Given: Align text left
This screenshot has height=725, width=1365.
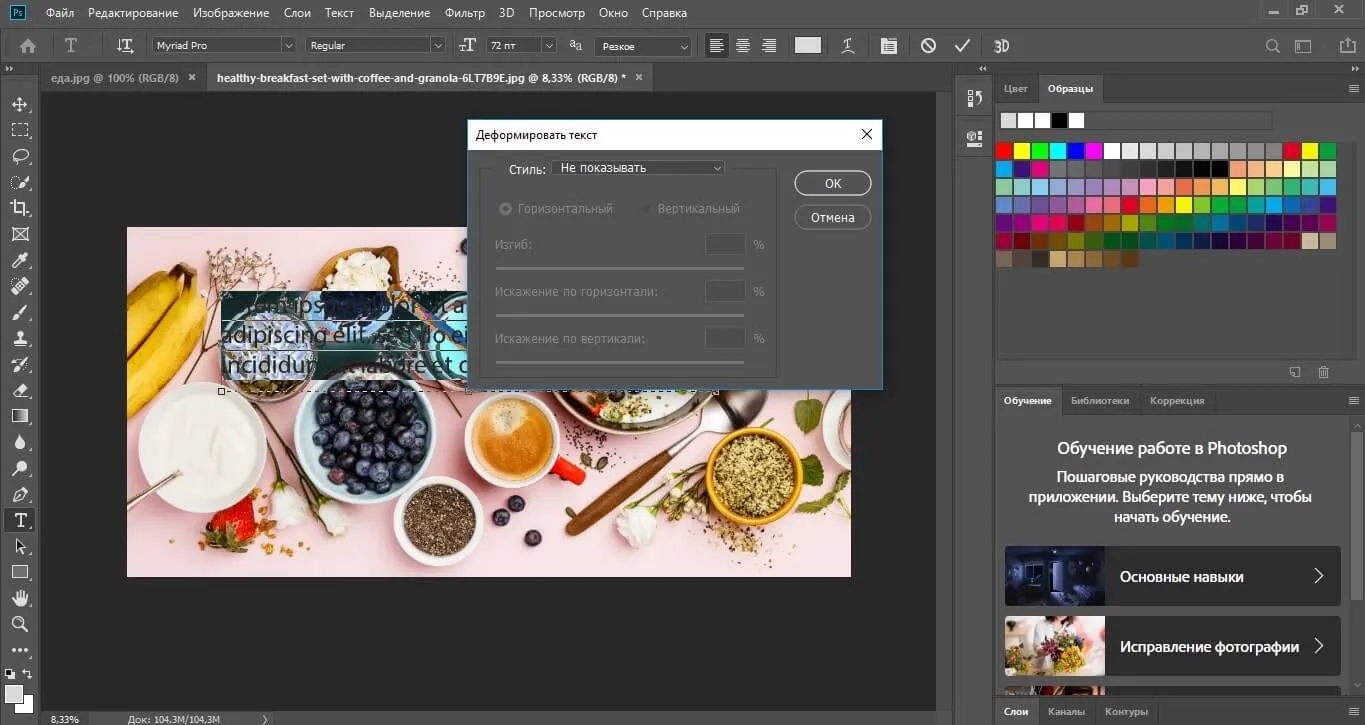Looking at the screenshot, I should tap(716, 46).
